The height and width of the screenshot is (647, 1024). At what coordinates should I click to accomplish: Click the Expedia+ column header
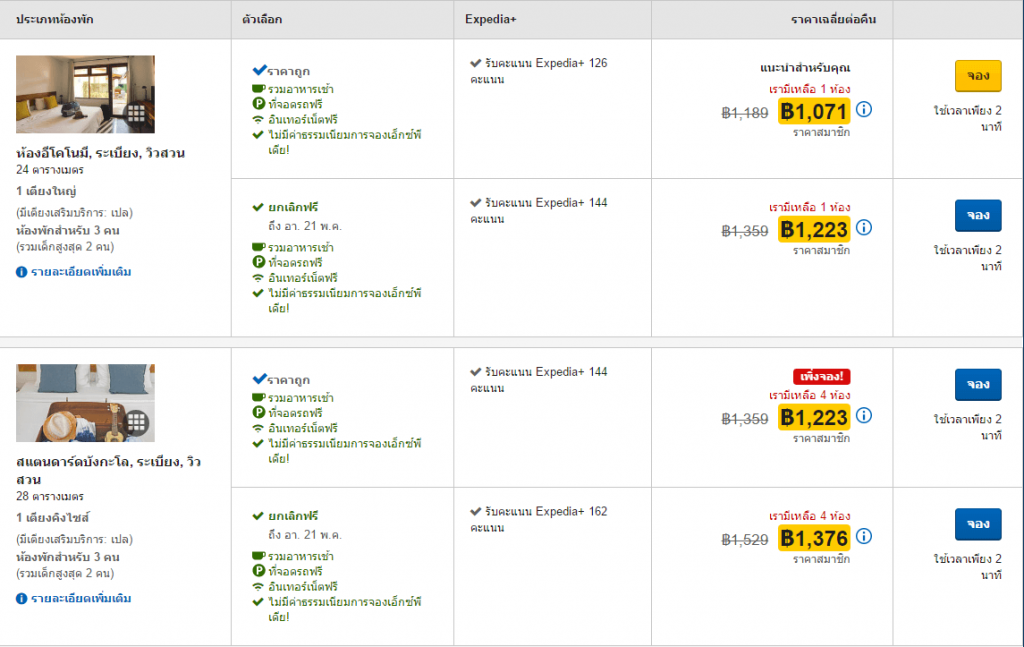[x=489, y=20]
